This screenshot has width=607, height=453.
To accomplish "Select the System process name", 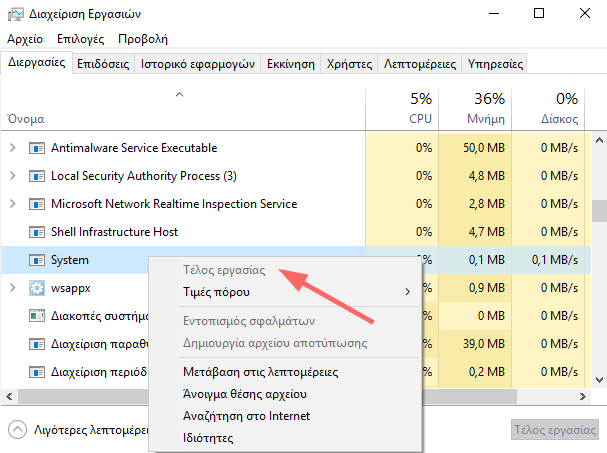I will 70,260.
